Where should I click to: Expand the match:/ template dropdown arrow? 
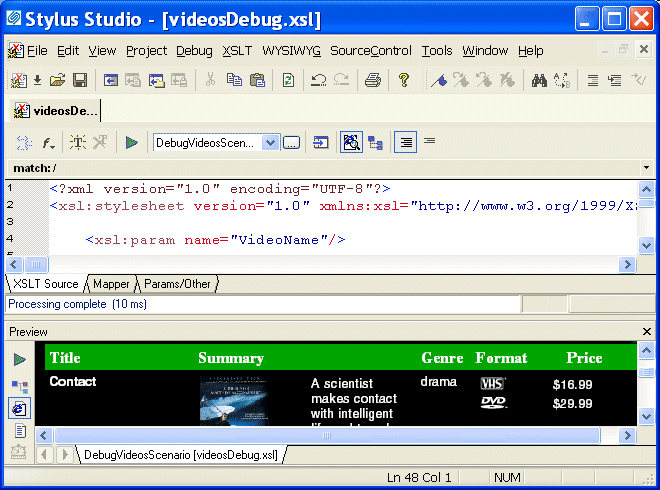tap(646, 168)
